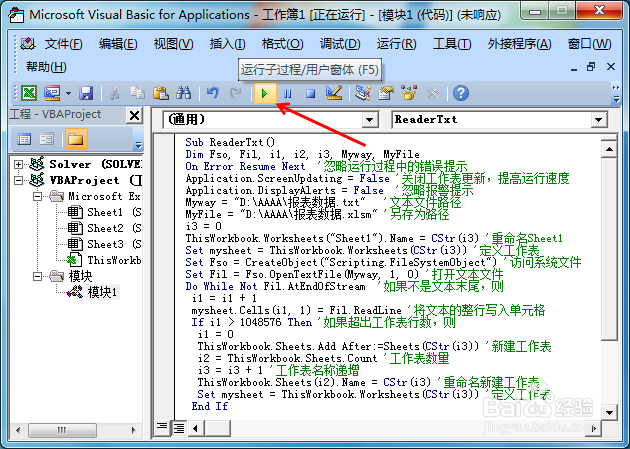Open the 帮助(H) menu

click(x=46, y=67)
